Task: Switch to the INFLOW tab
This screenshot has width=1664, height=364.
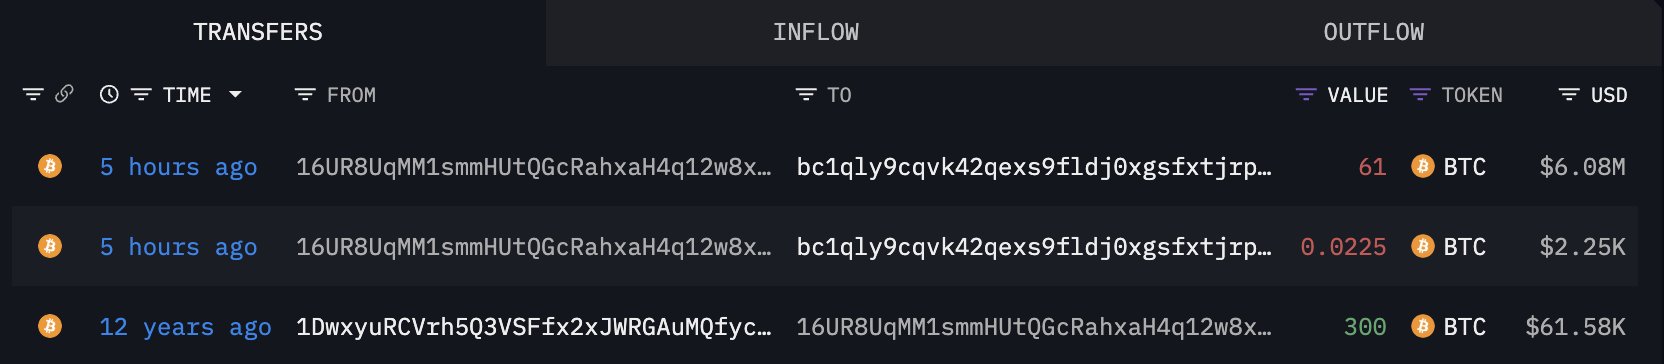Action: (x=815, y=32)
